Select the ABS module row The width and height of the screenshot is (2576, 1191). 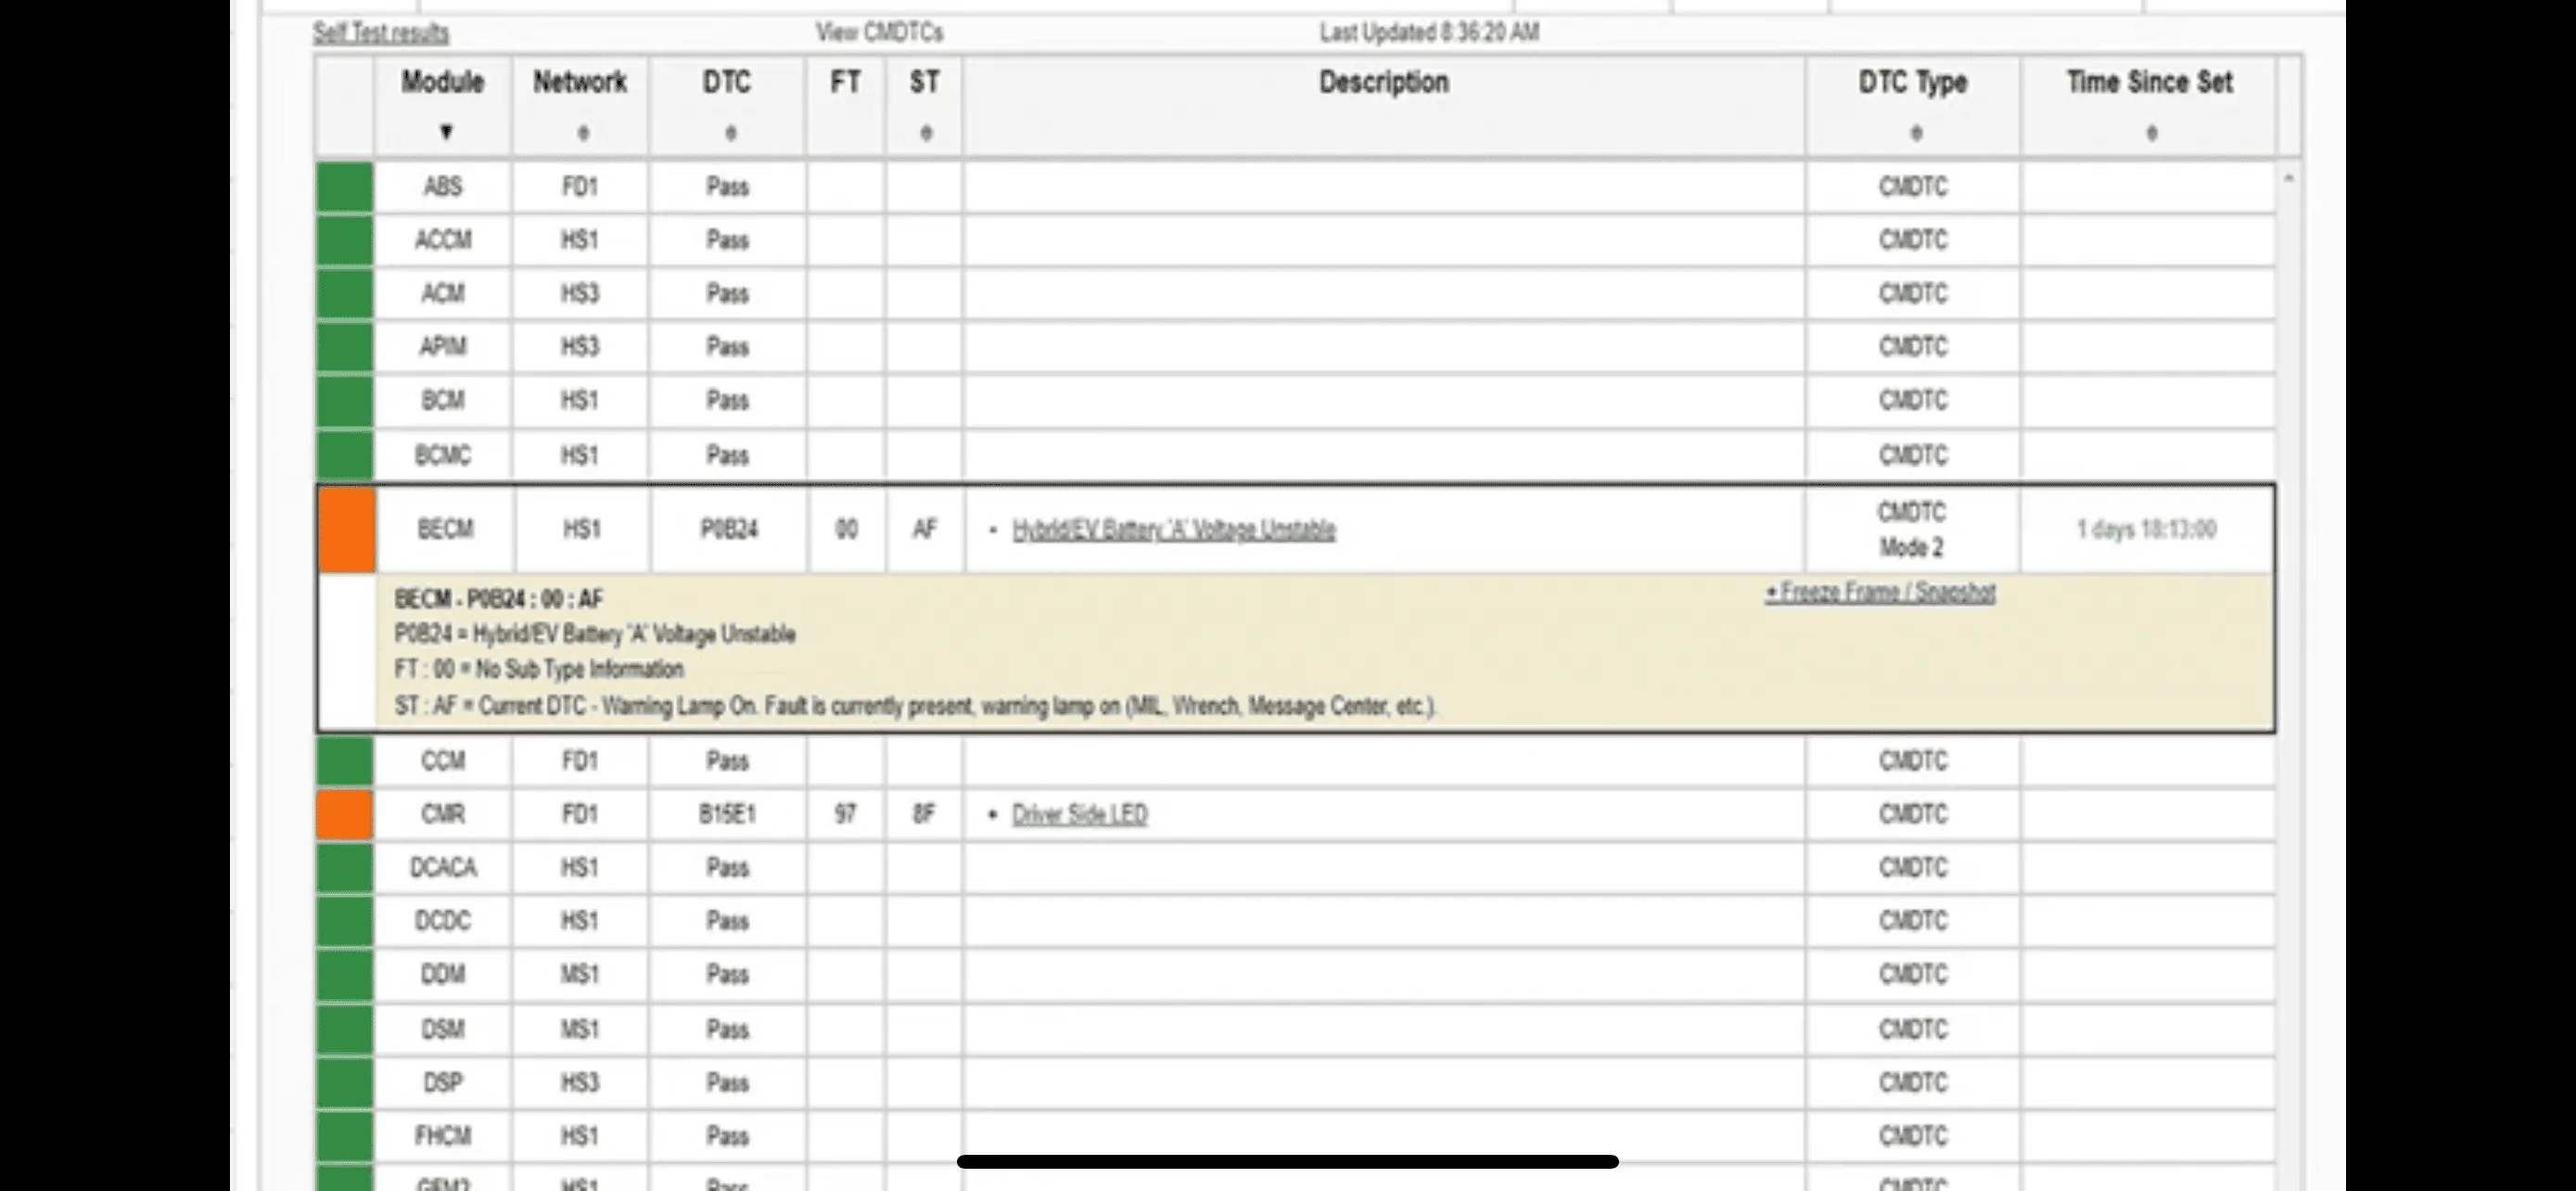[1295, 187]
